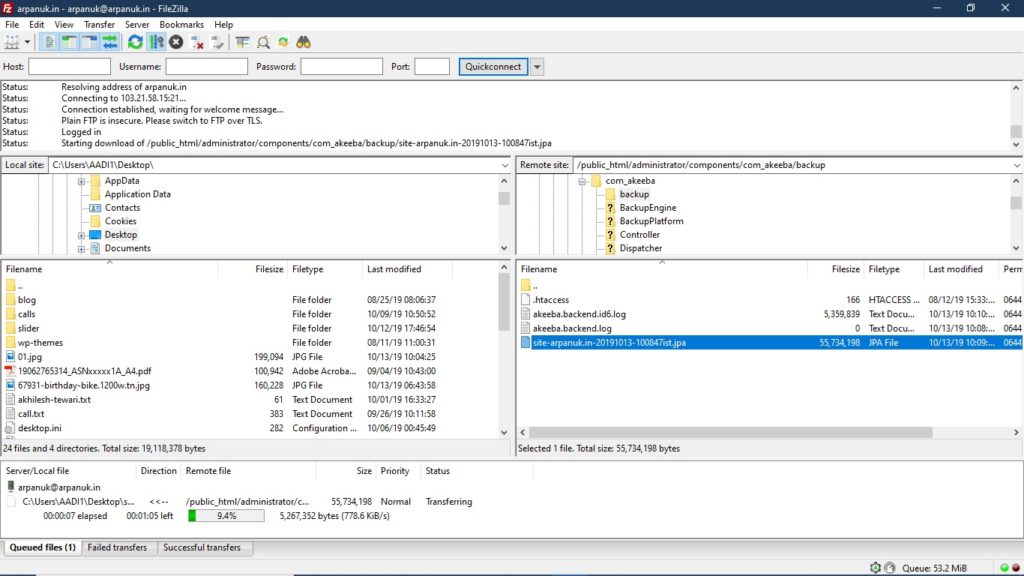Image resolution: width=1024 pixels, height=576 pixels.
Task: Click the Host input field
Action: [69, 67]
